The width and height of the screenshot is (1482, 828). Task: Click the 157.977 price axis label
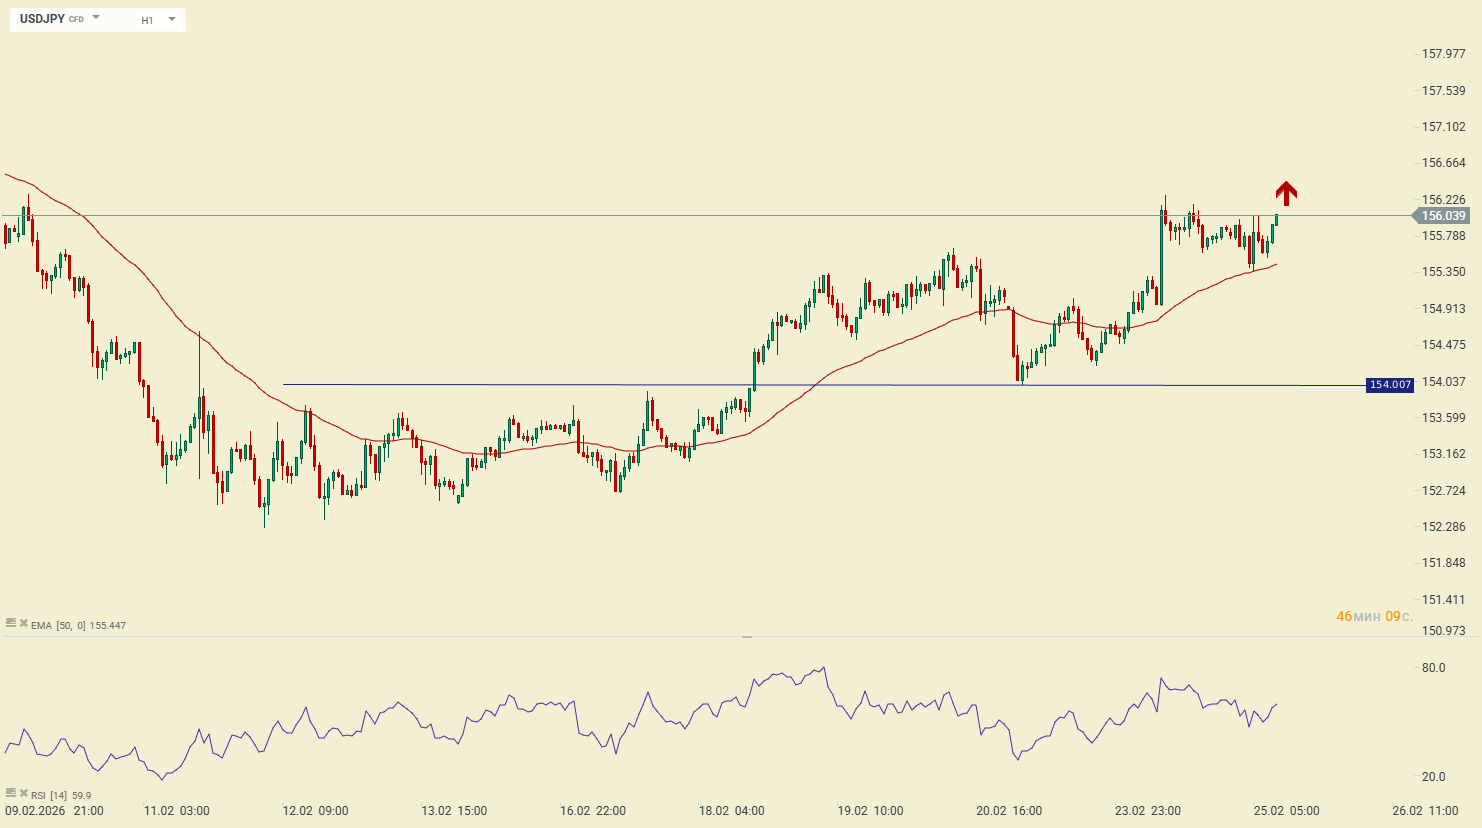pos(1443,54)
